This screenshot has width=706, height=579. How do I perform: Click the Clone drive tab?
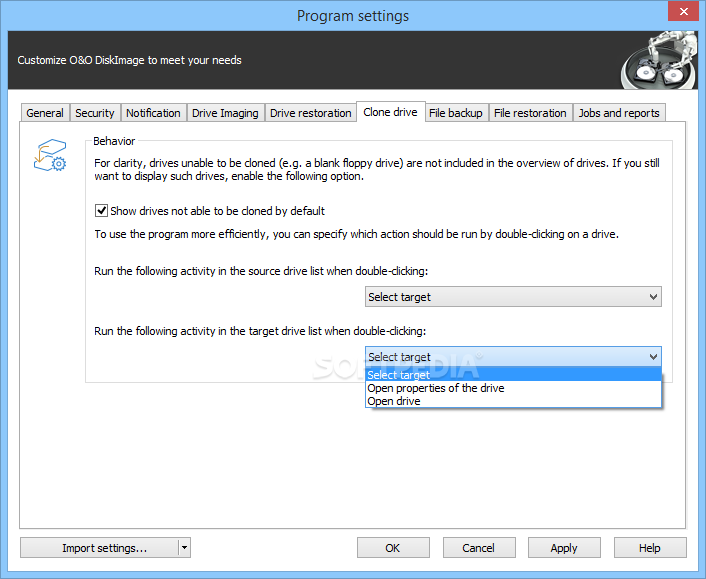coord(390,112)
